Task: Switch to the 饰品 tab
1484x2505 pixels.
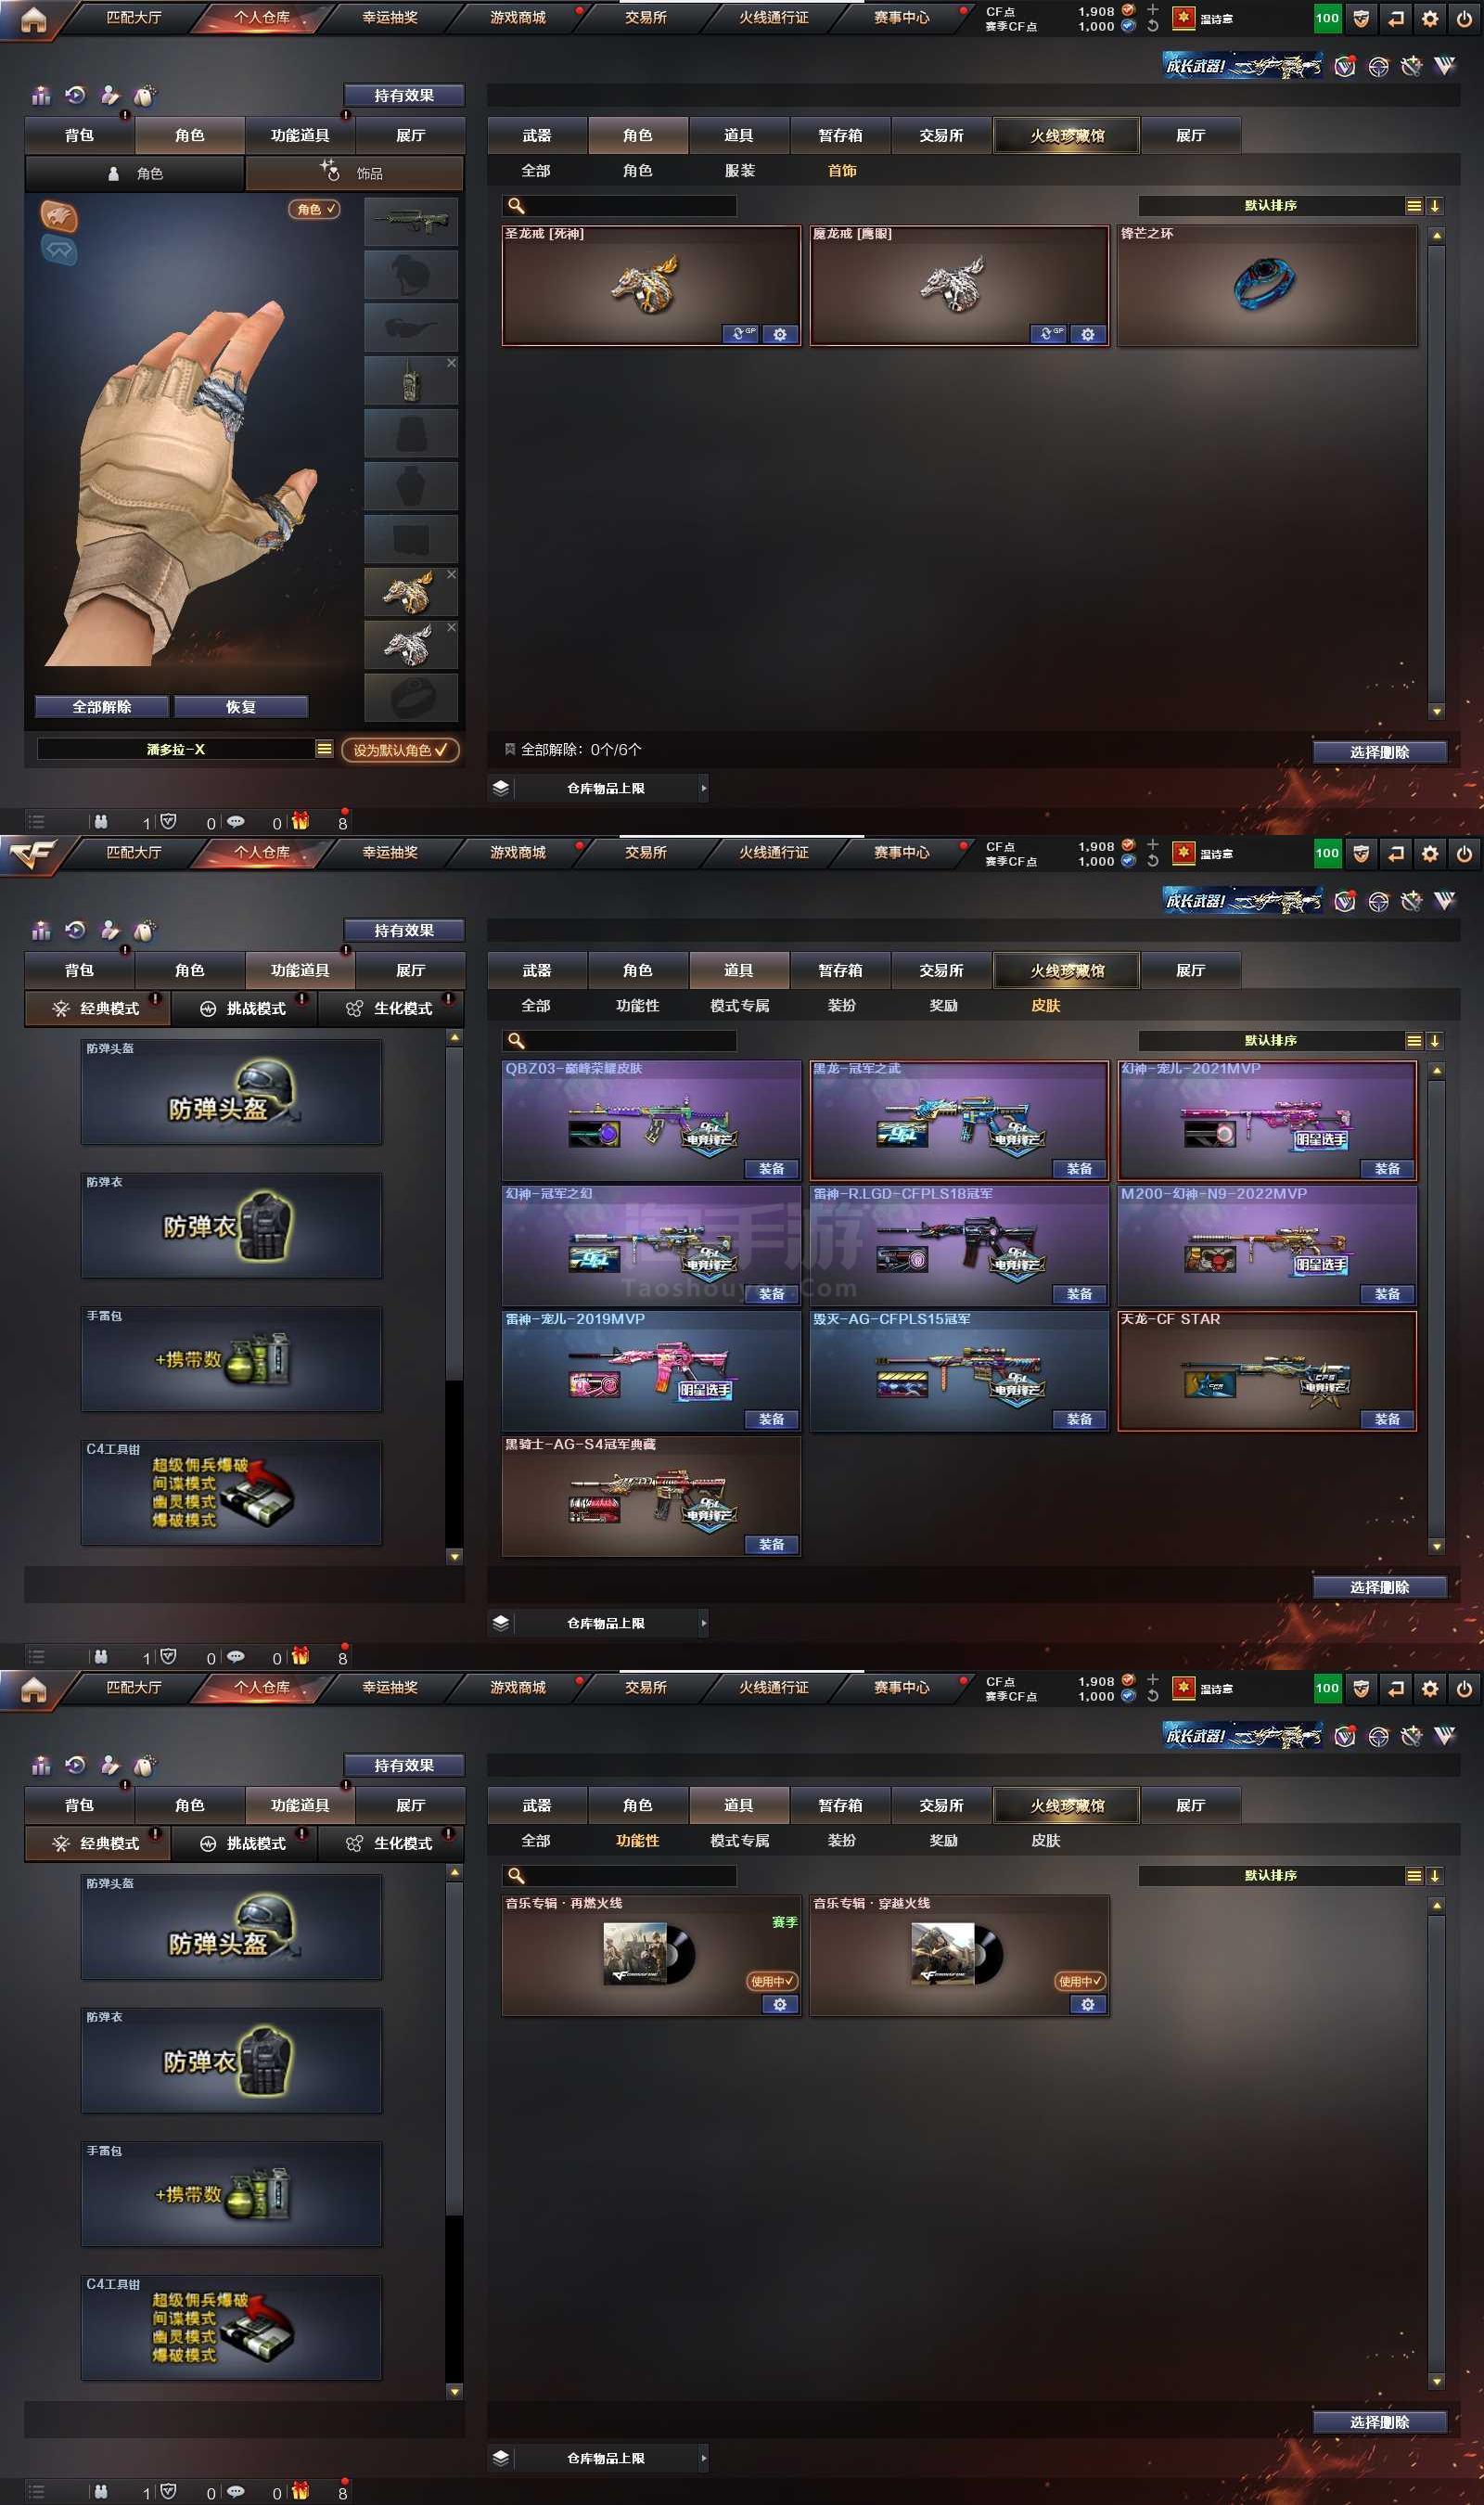Action: click(354, 173)
